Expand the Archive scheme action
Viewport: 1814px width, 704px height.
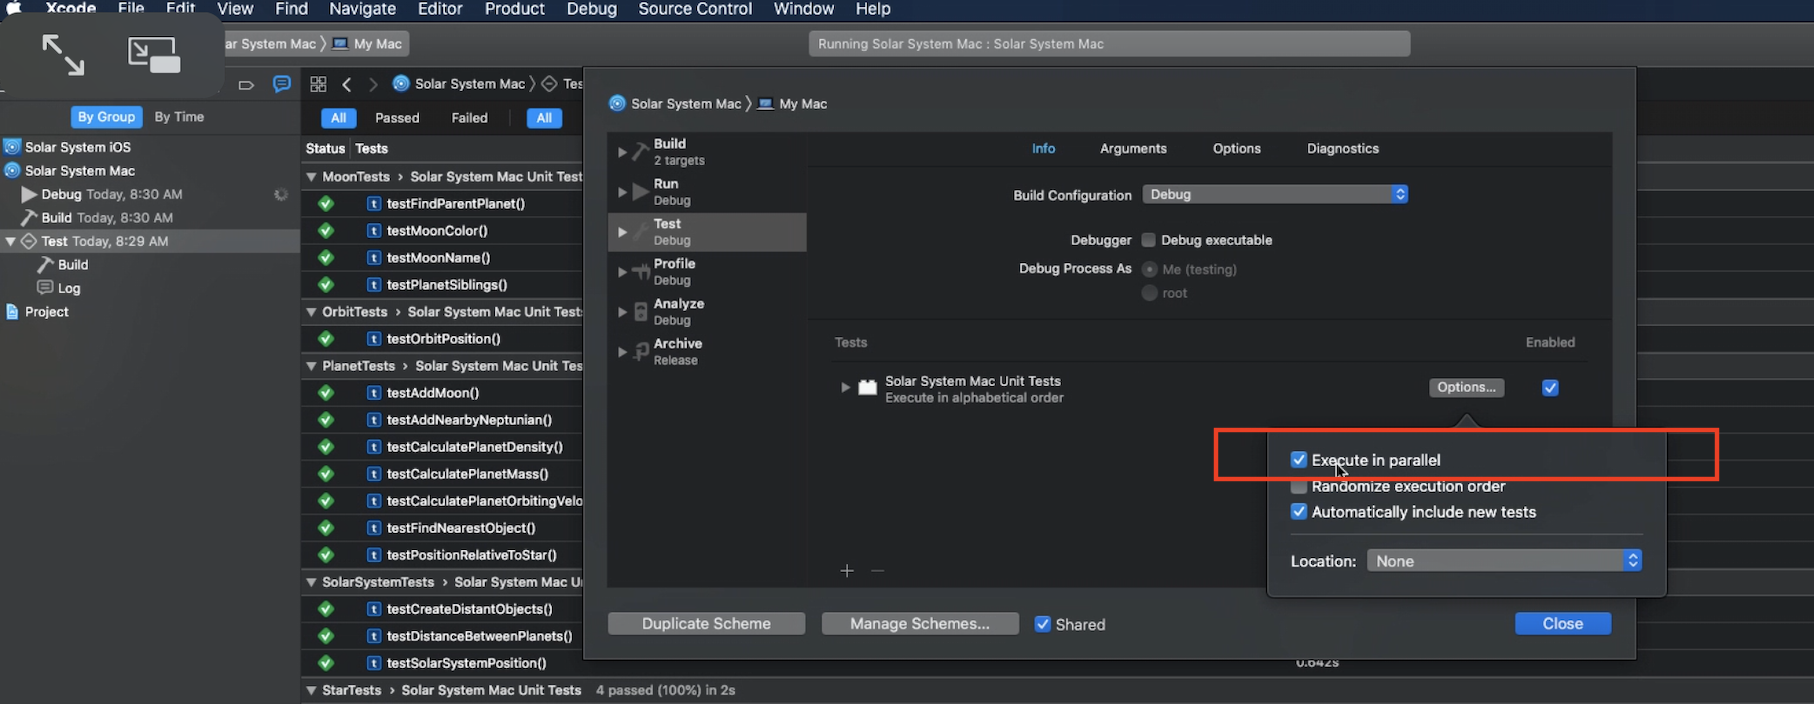tap(622, 352)
